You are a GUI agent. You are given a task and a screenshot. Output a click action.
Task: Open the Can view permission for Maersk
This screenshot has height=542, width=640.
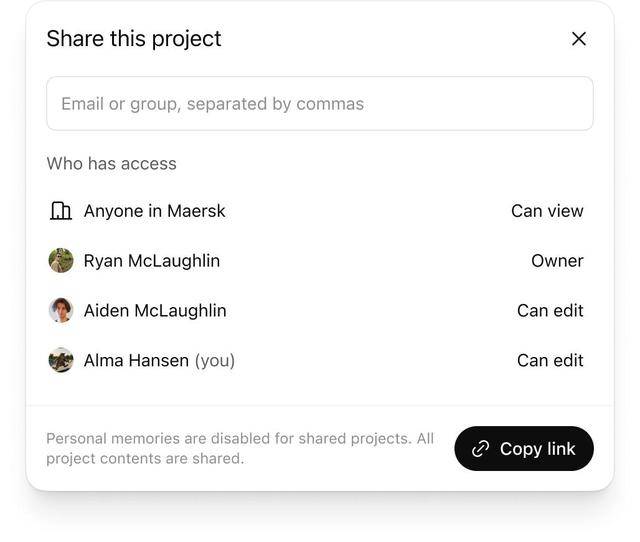click(546, 211)
